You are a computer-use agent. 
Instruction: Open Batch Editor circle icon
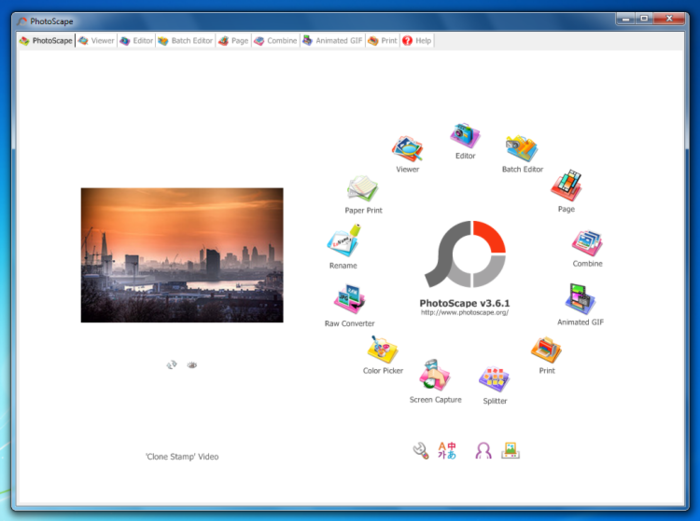pyautogui.click(x=522, y=148)
